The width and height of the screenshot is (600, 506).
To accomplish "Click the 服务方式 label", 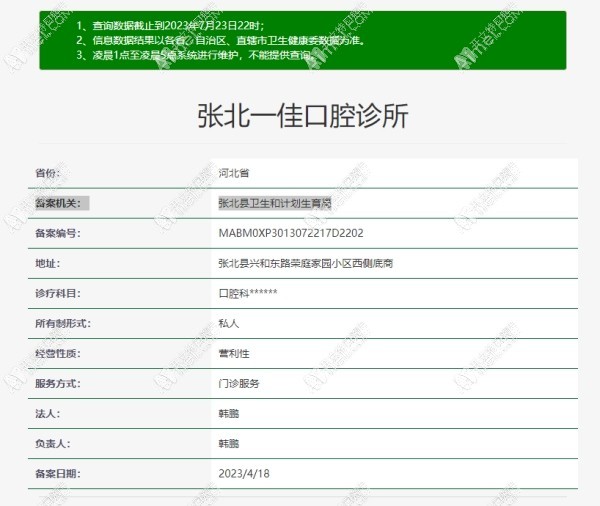I will [58, 384].
